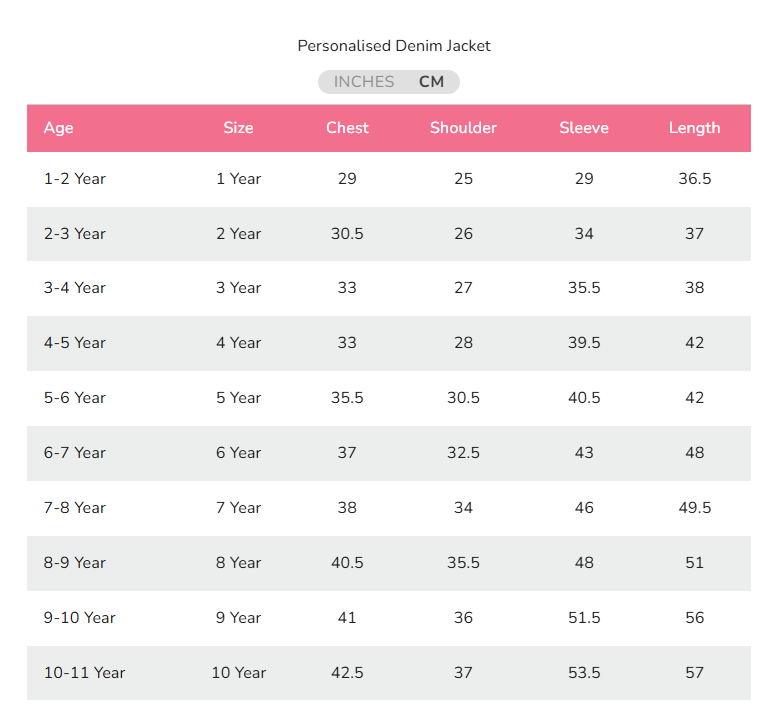Select the Shoulder column header
The width and height of the screenshot is (779, 707).
click(x=463, y=128)
